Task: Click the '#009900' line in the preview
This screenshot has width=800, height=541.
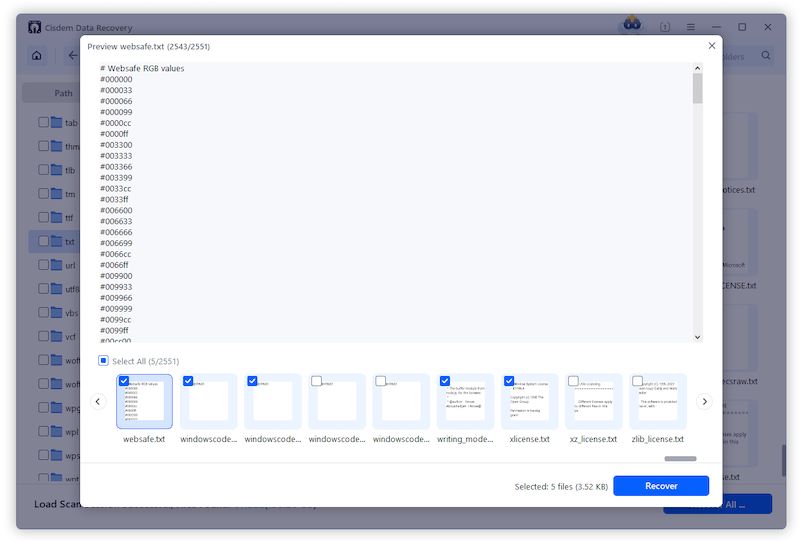Action: point(116,276)
